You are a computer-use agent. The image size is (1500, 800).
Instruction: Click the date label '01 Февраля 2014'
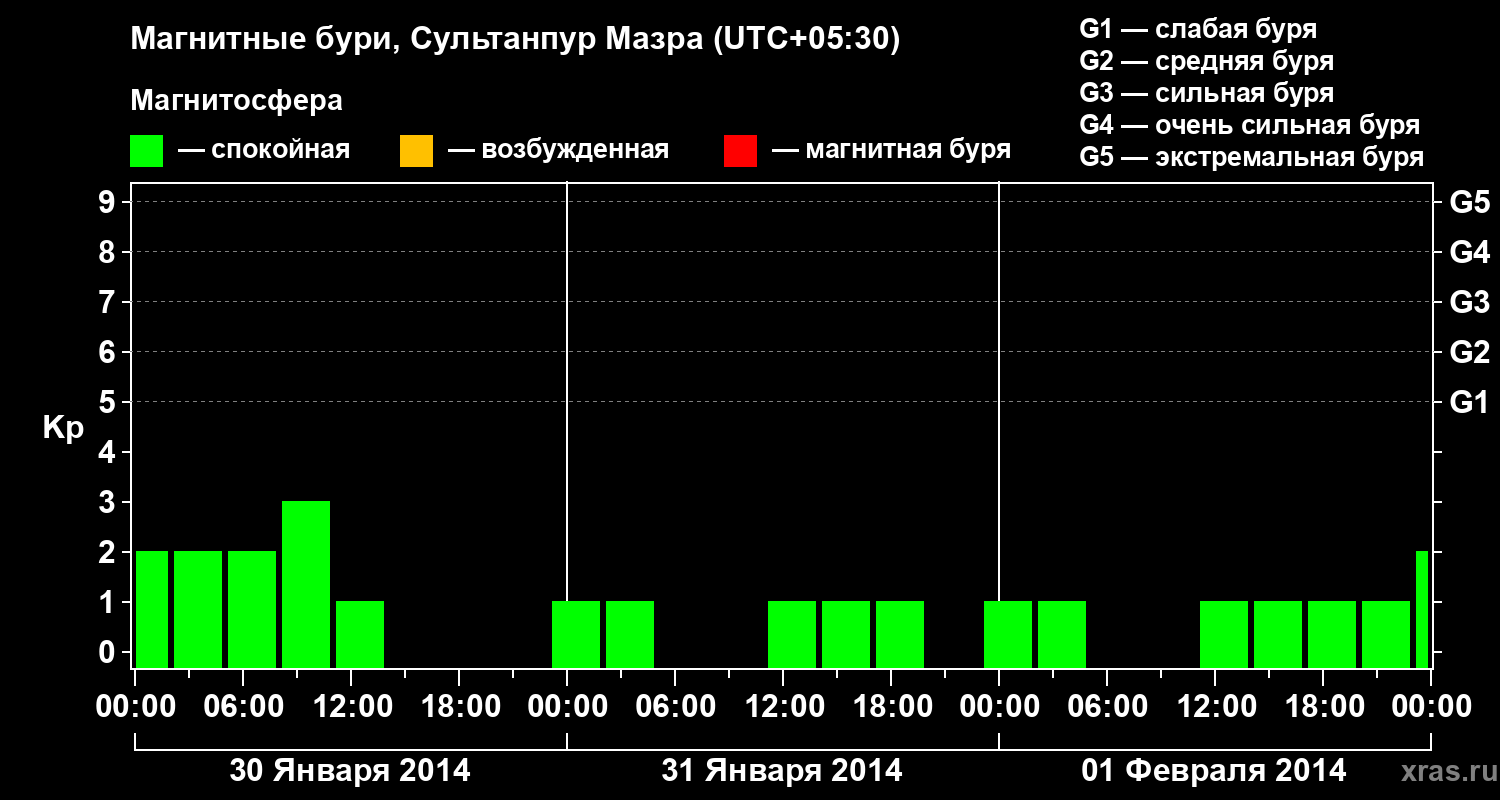pos(1214,771)
